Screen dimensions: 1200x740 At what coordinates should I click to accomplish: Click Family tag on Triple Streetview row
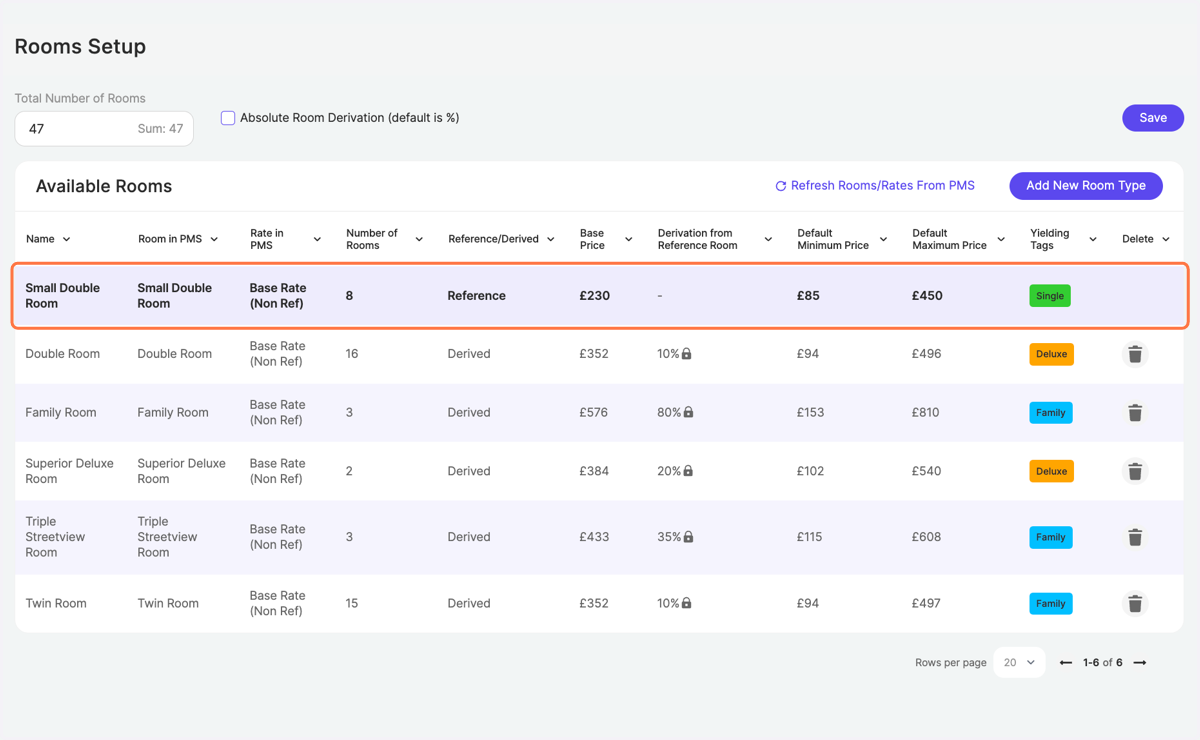pos(1051,537)
